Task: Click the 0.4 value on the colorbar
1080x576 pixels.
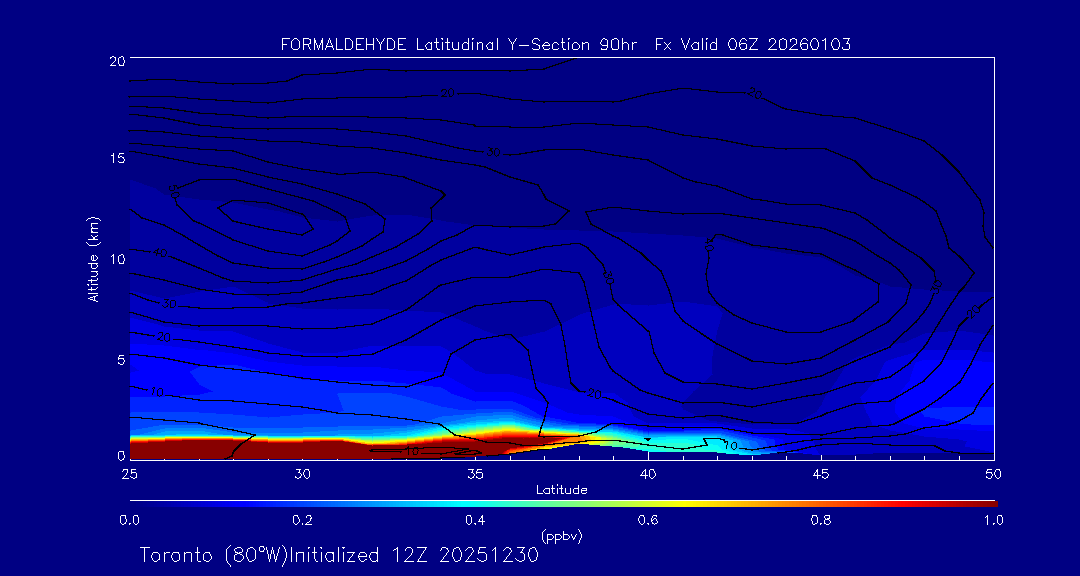Action: (x=475, y=520)
